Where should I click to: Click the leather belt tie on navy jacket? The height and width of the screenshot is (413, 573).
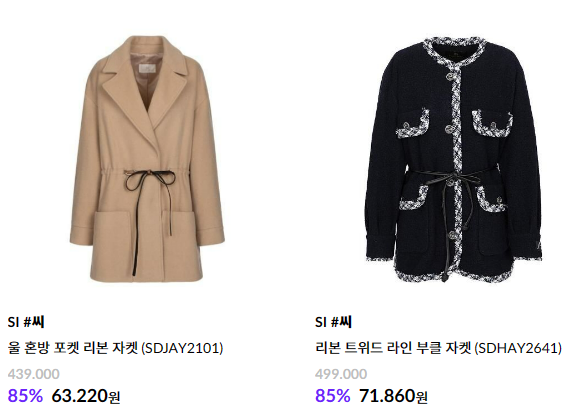point(453,180)
